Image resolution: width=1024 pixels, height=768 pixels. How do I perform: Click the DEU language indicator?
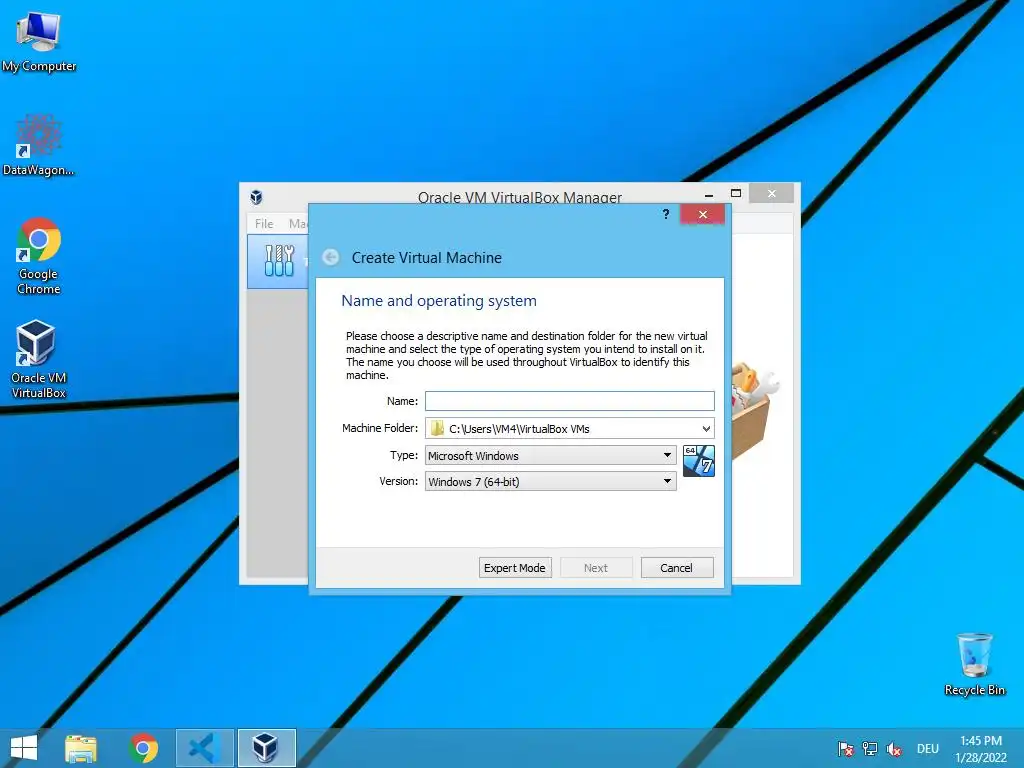click(927, 749)
